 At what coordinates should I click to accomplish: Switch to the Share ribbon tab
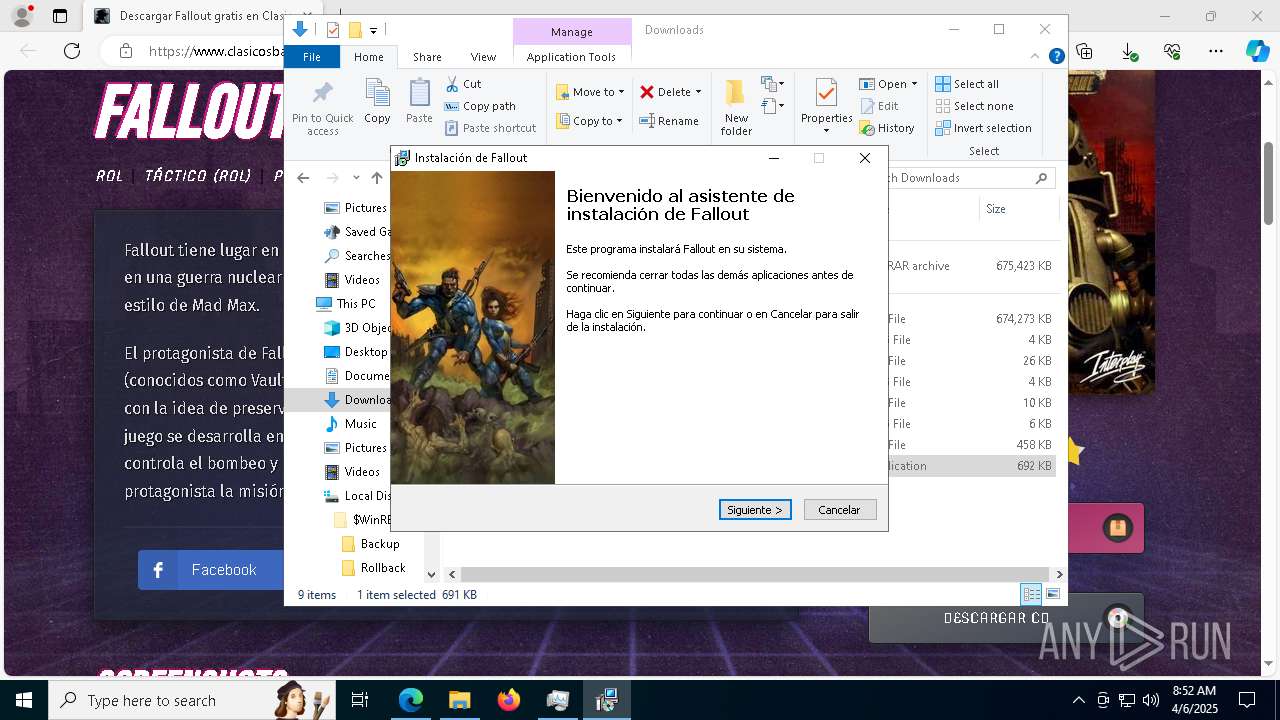point(427,57)
